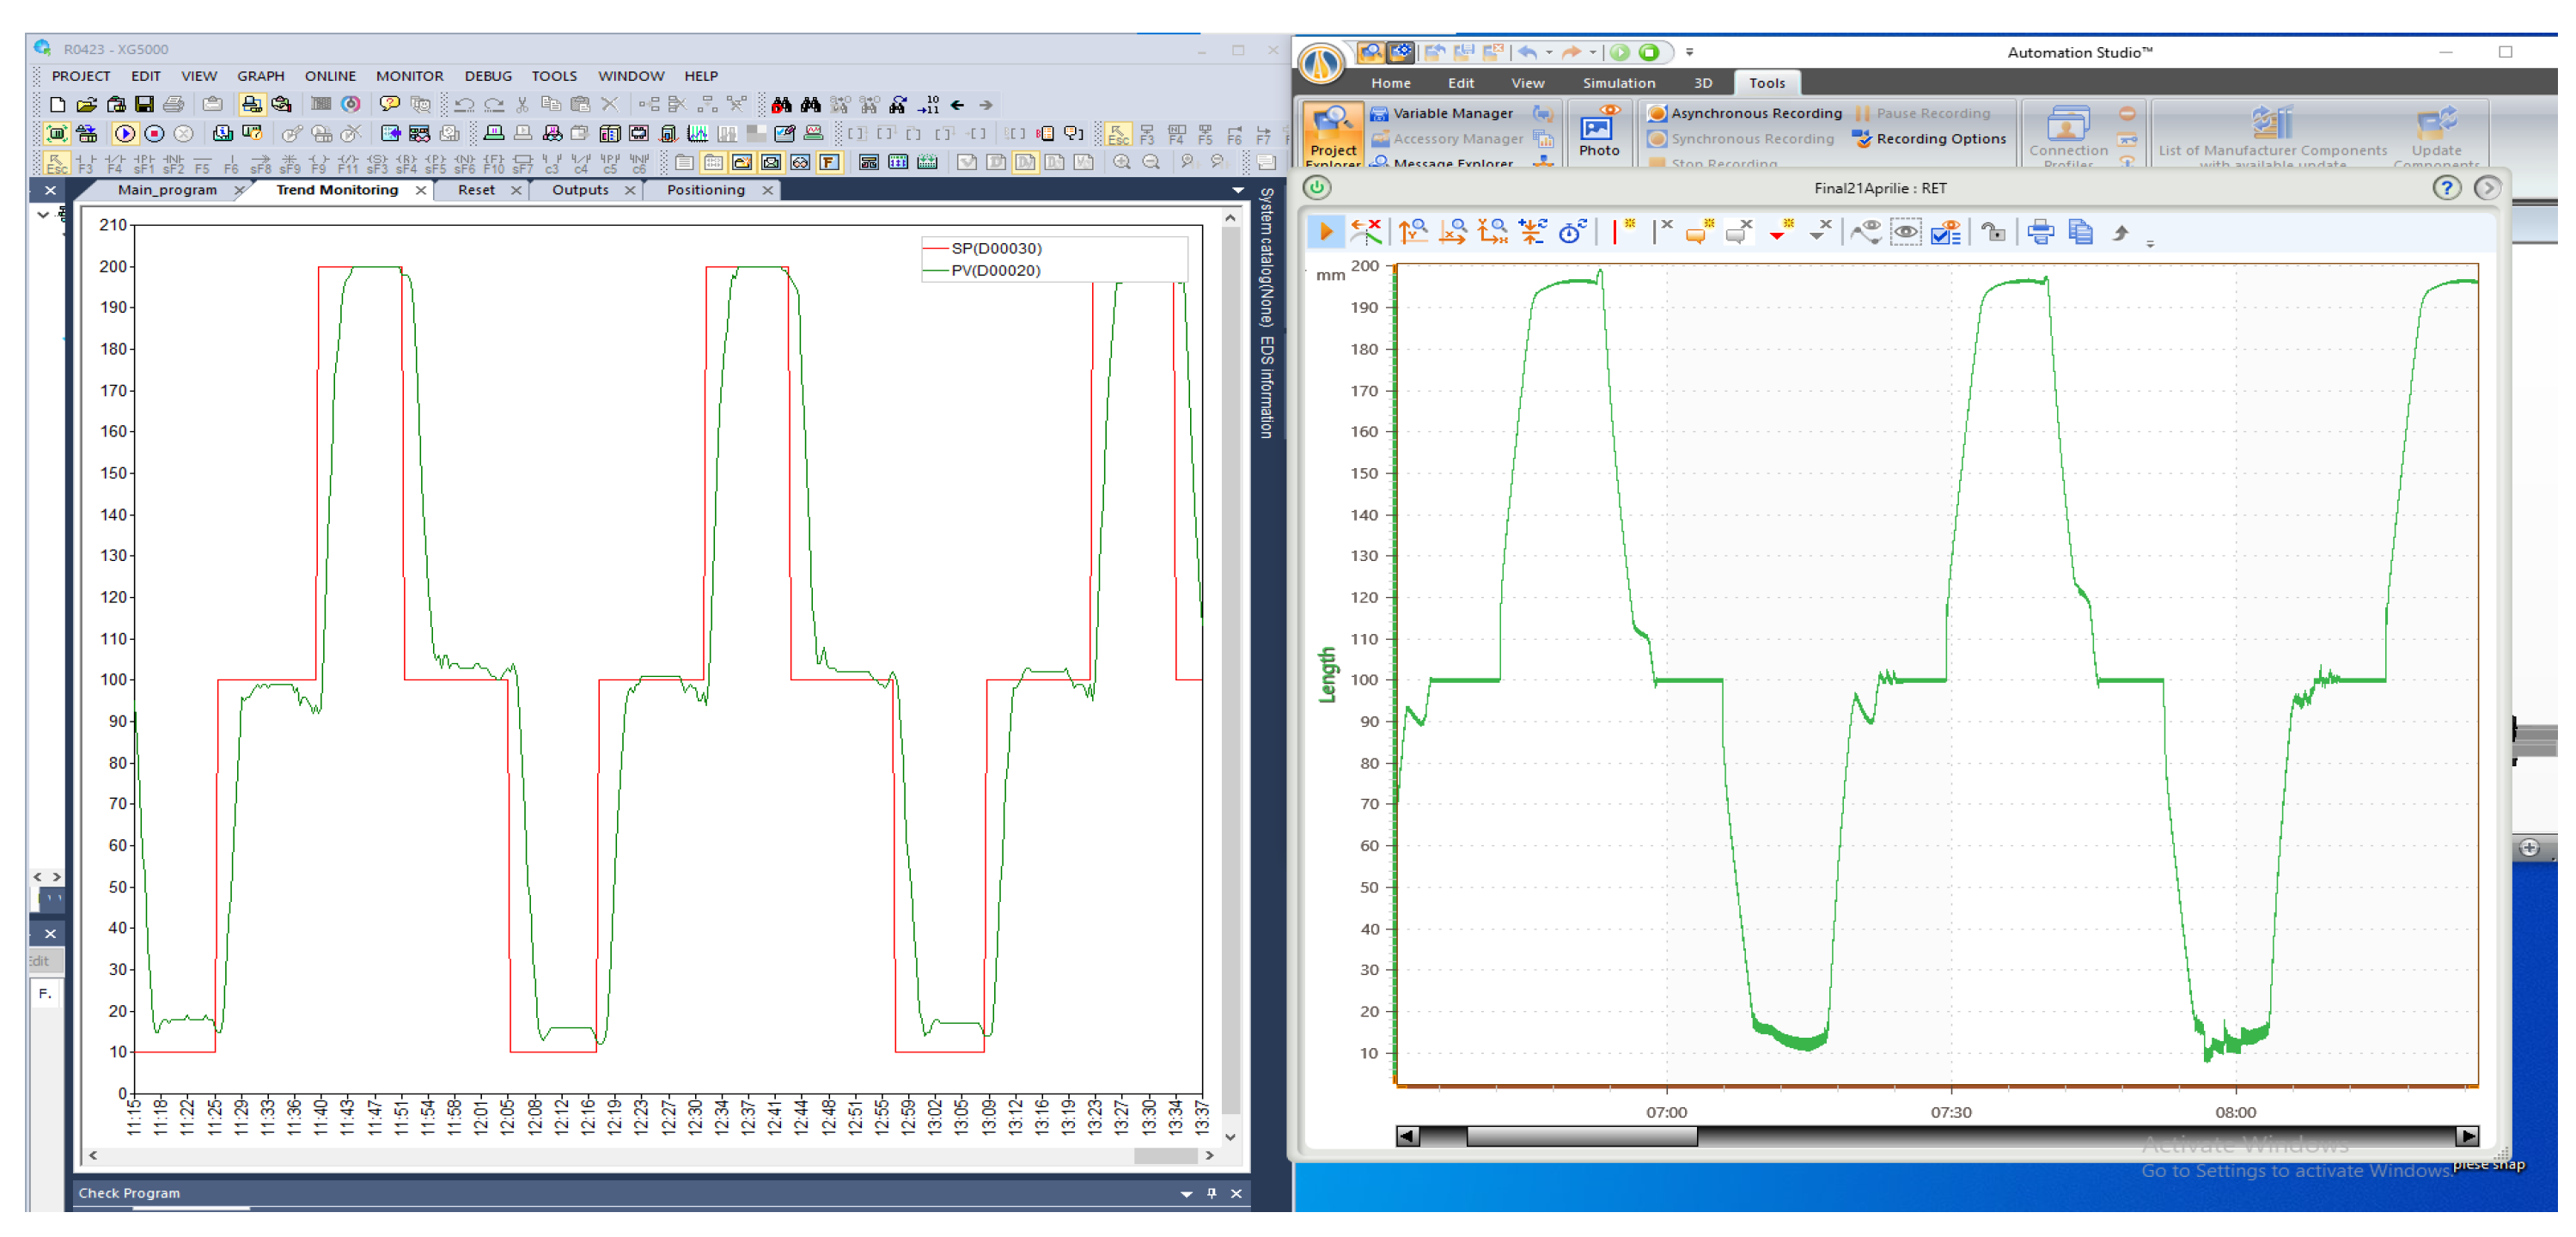The image size is (2576, 1237).
Task: Toggle the green power button of plotter
Action: click(x=1318, y=187)
